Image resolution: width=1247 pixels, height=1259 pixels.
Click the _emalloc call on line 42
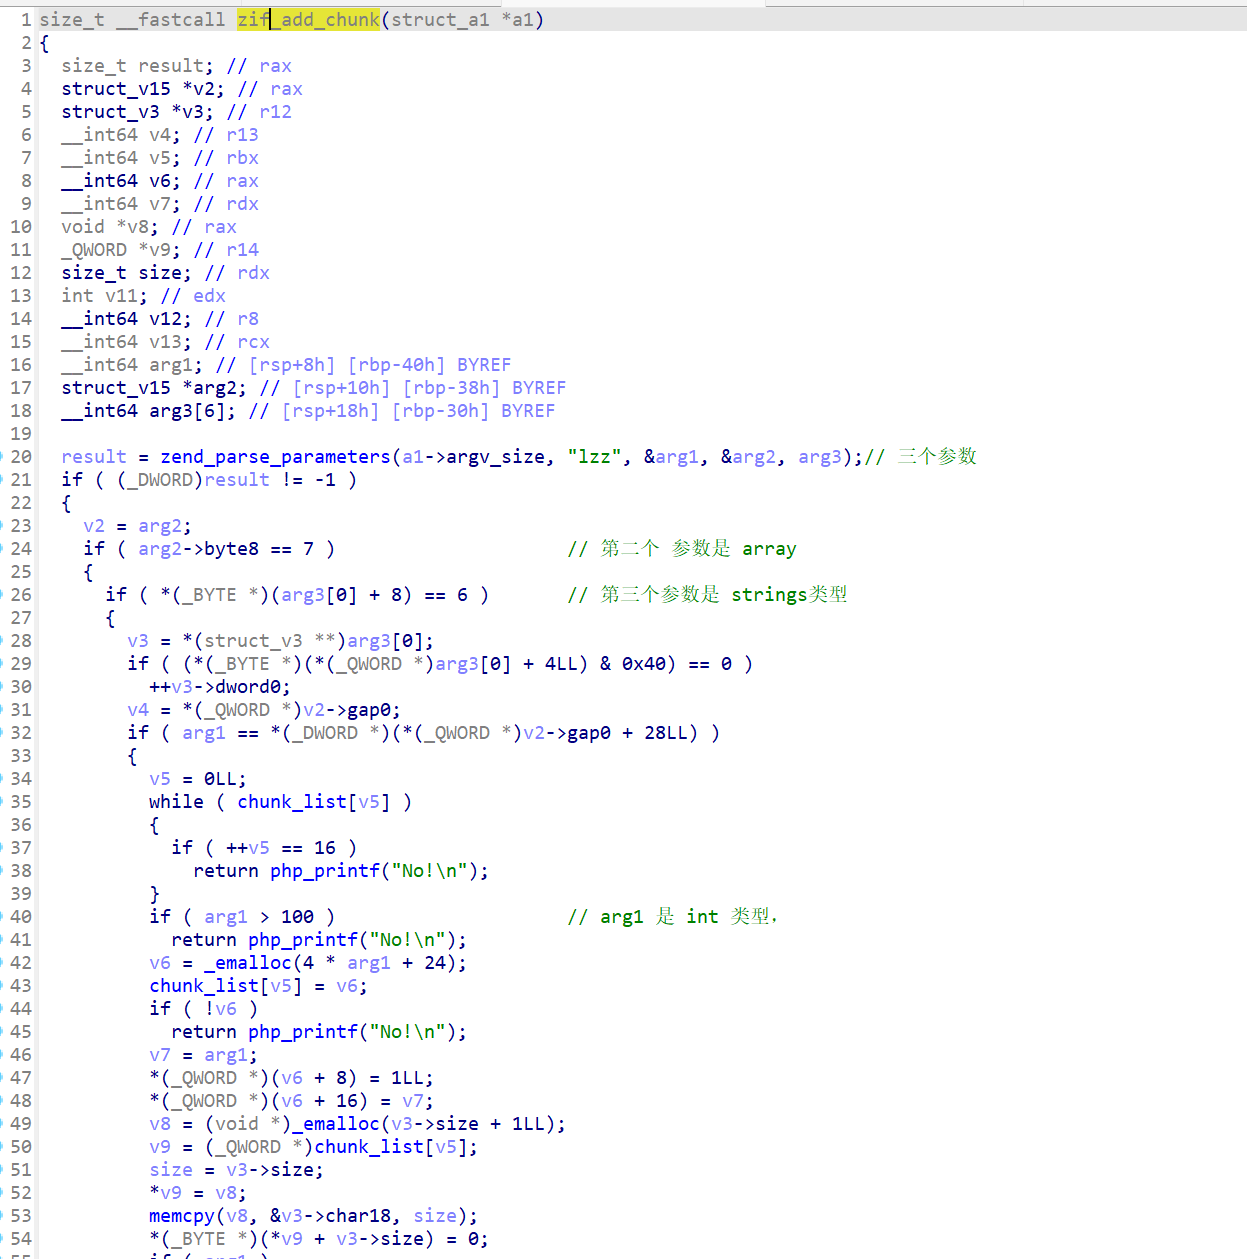(336, 962)
